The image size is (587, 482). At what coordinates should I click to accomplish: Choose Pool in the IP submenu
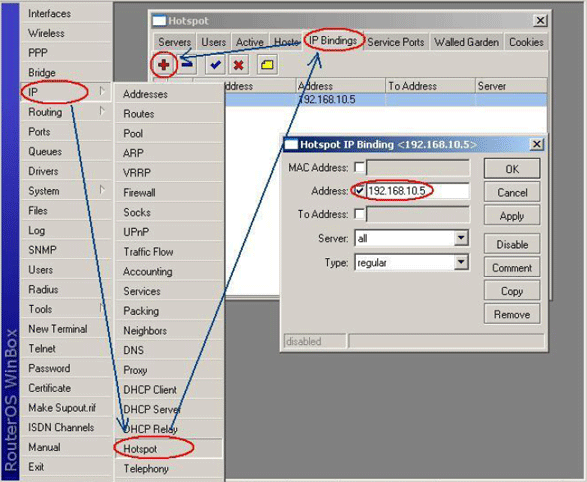tap(169, 133)
